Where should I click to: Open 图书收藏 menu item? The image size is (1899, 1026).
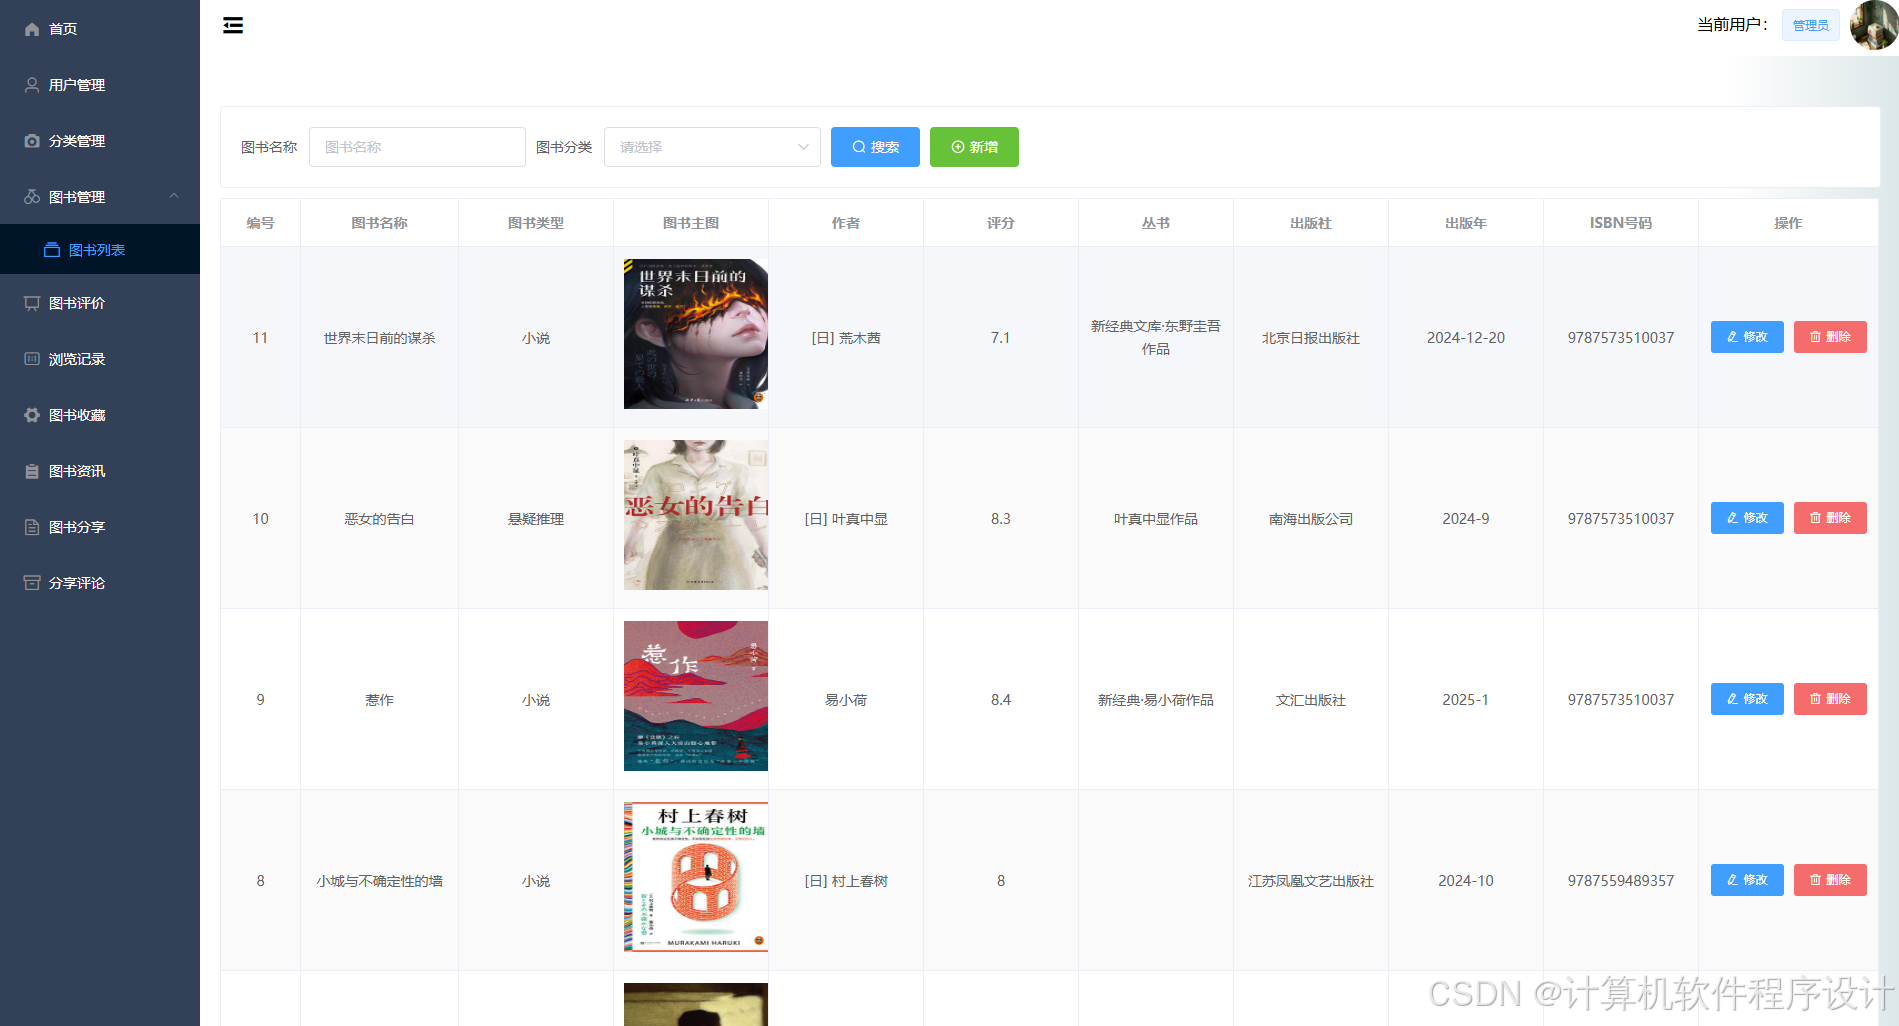click(100, 415)
